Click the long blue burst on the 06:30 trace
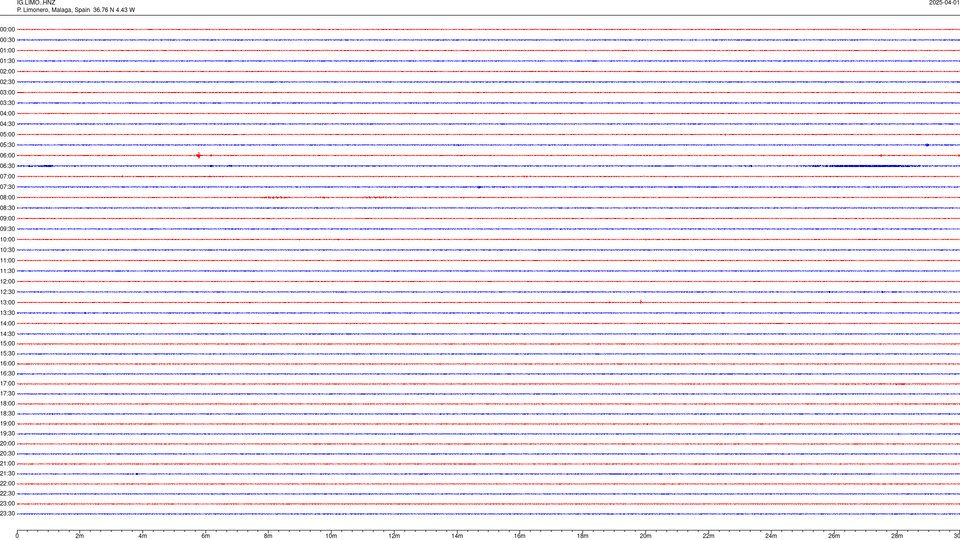 click(x=866, y=166)
